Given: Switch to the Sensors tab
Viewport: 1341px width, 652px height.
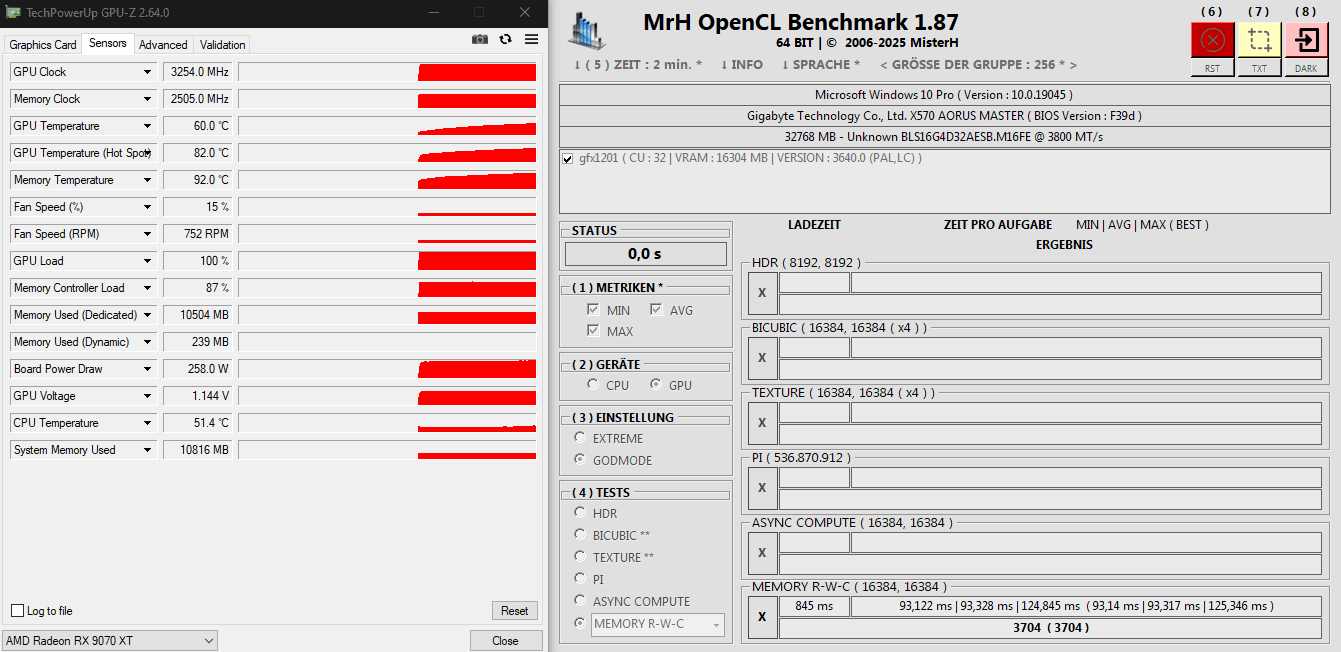Looking at the screenshot, I should (108, 43).
